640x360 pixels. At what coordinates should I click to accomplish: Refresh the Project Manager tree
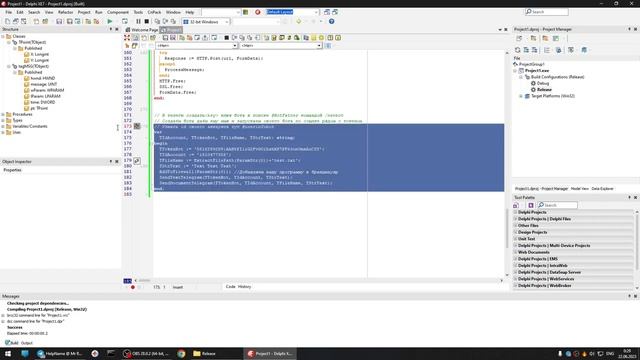tap(518, 50)
